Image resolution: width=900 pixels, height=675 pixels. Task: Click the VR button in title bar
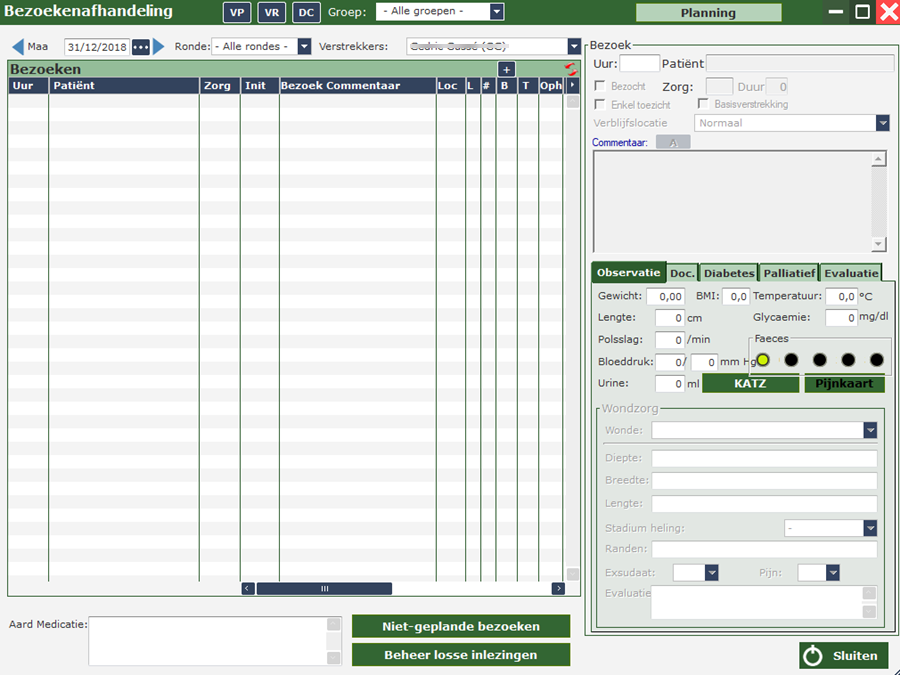coord(271,13)
